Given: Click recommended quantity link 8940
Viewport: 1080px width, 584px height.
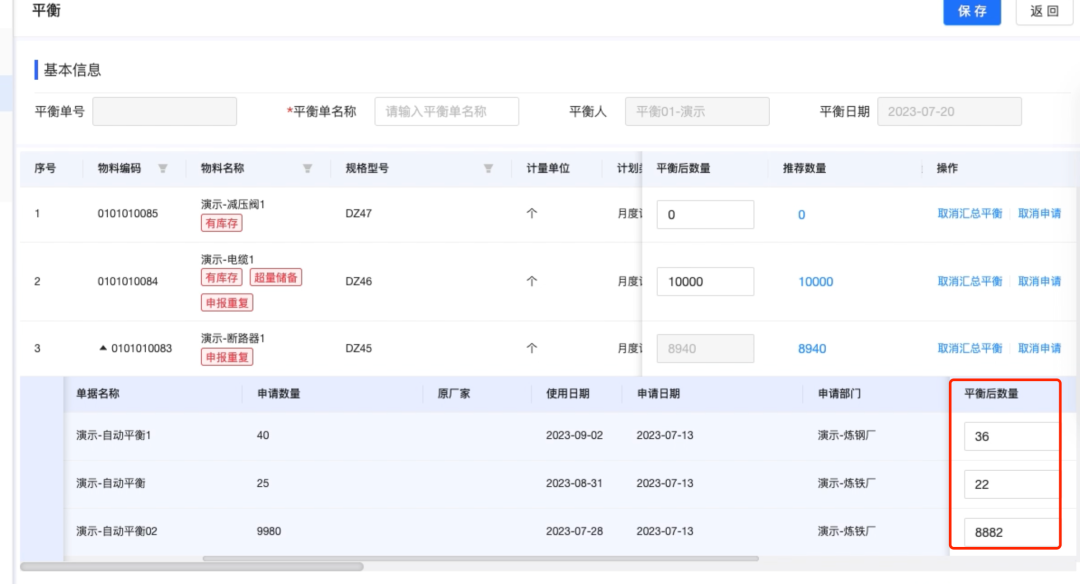Looking at the screenshot, I should click(x=812, y=348).
